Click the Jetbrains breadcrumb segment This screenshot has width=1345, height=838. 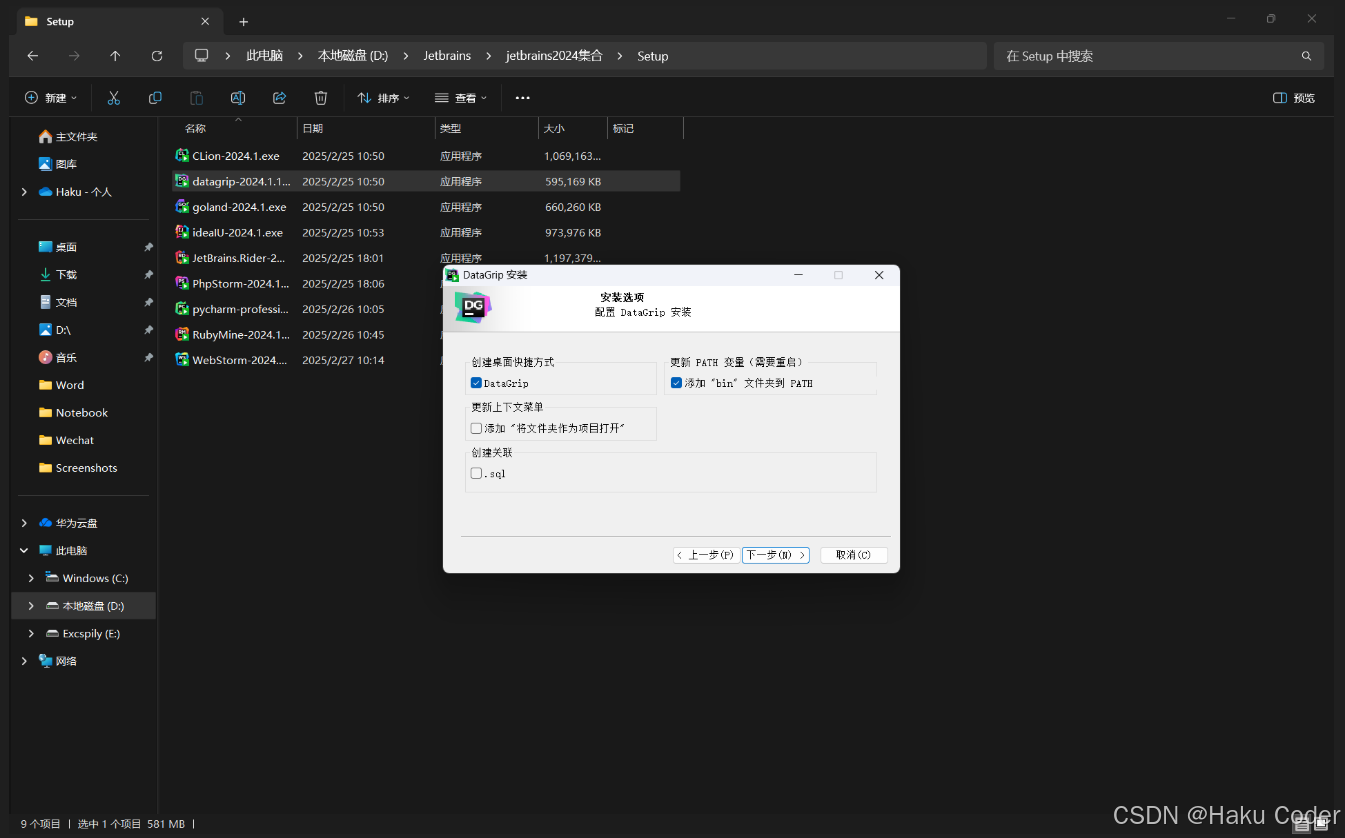click(447, 56)
